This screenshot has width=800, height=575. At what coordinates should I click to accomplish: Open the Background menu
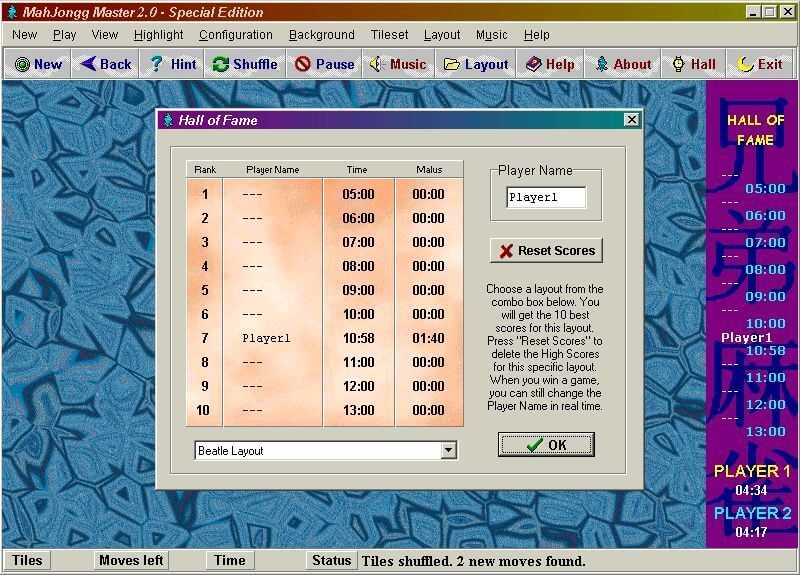pyautogui.click(x=321, y=35)
